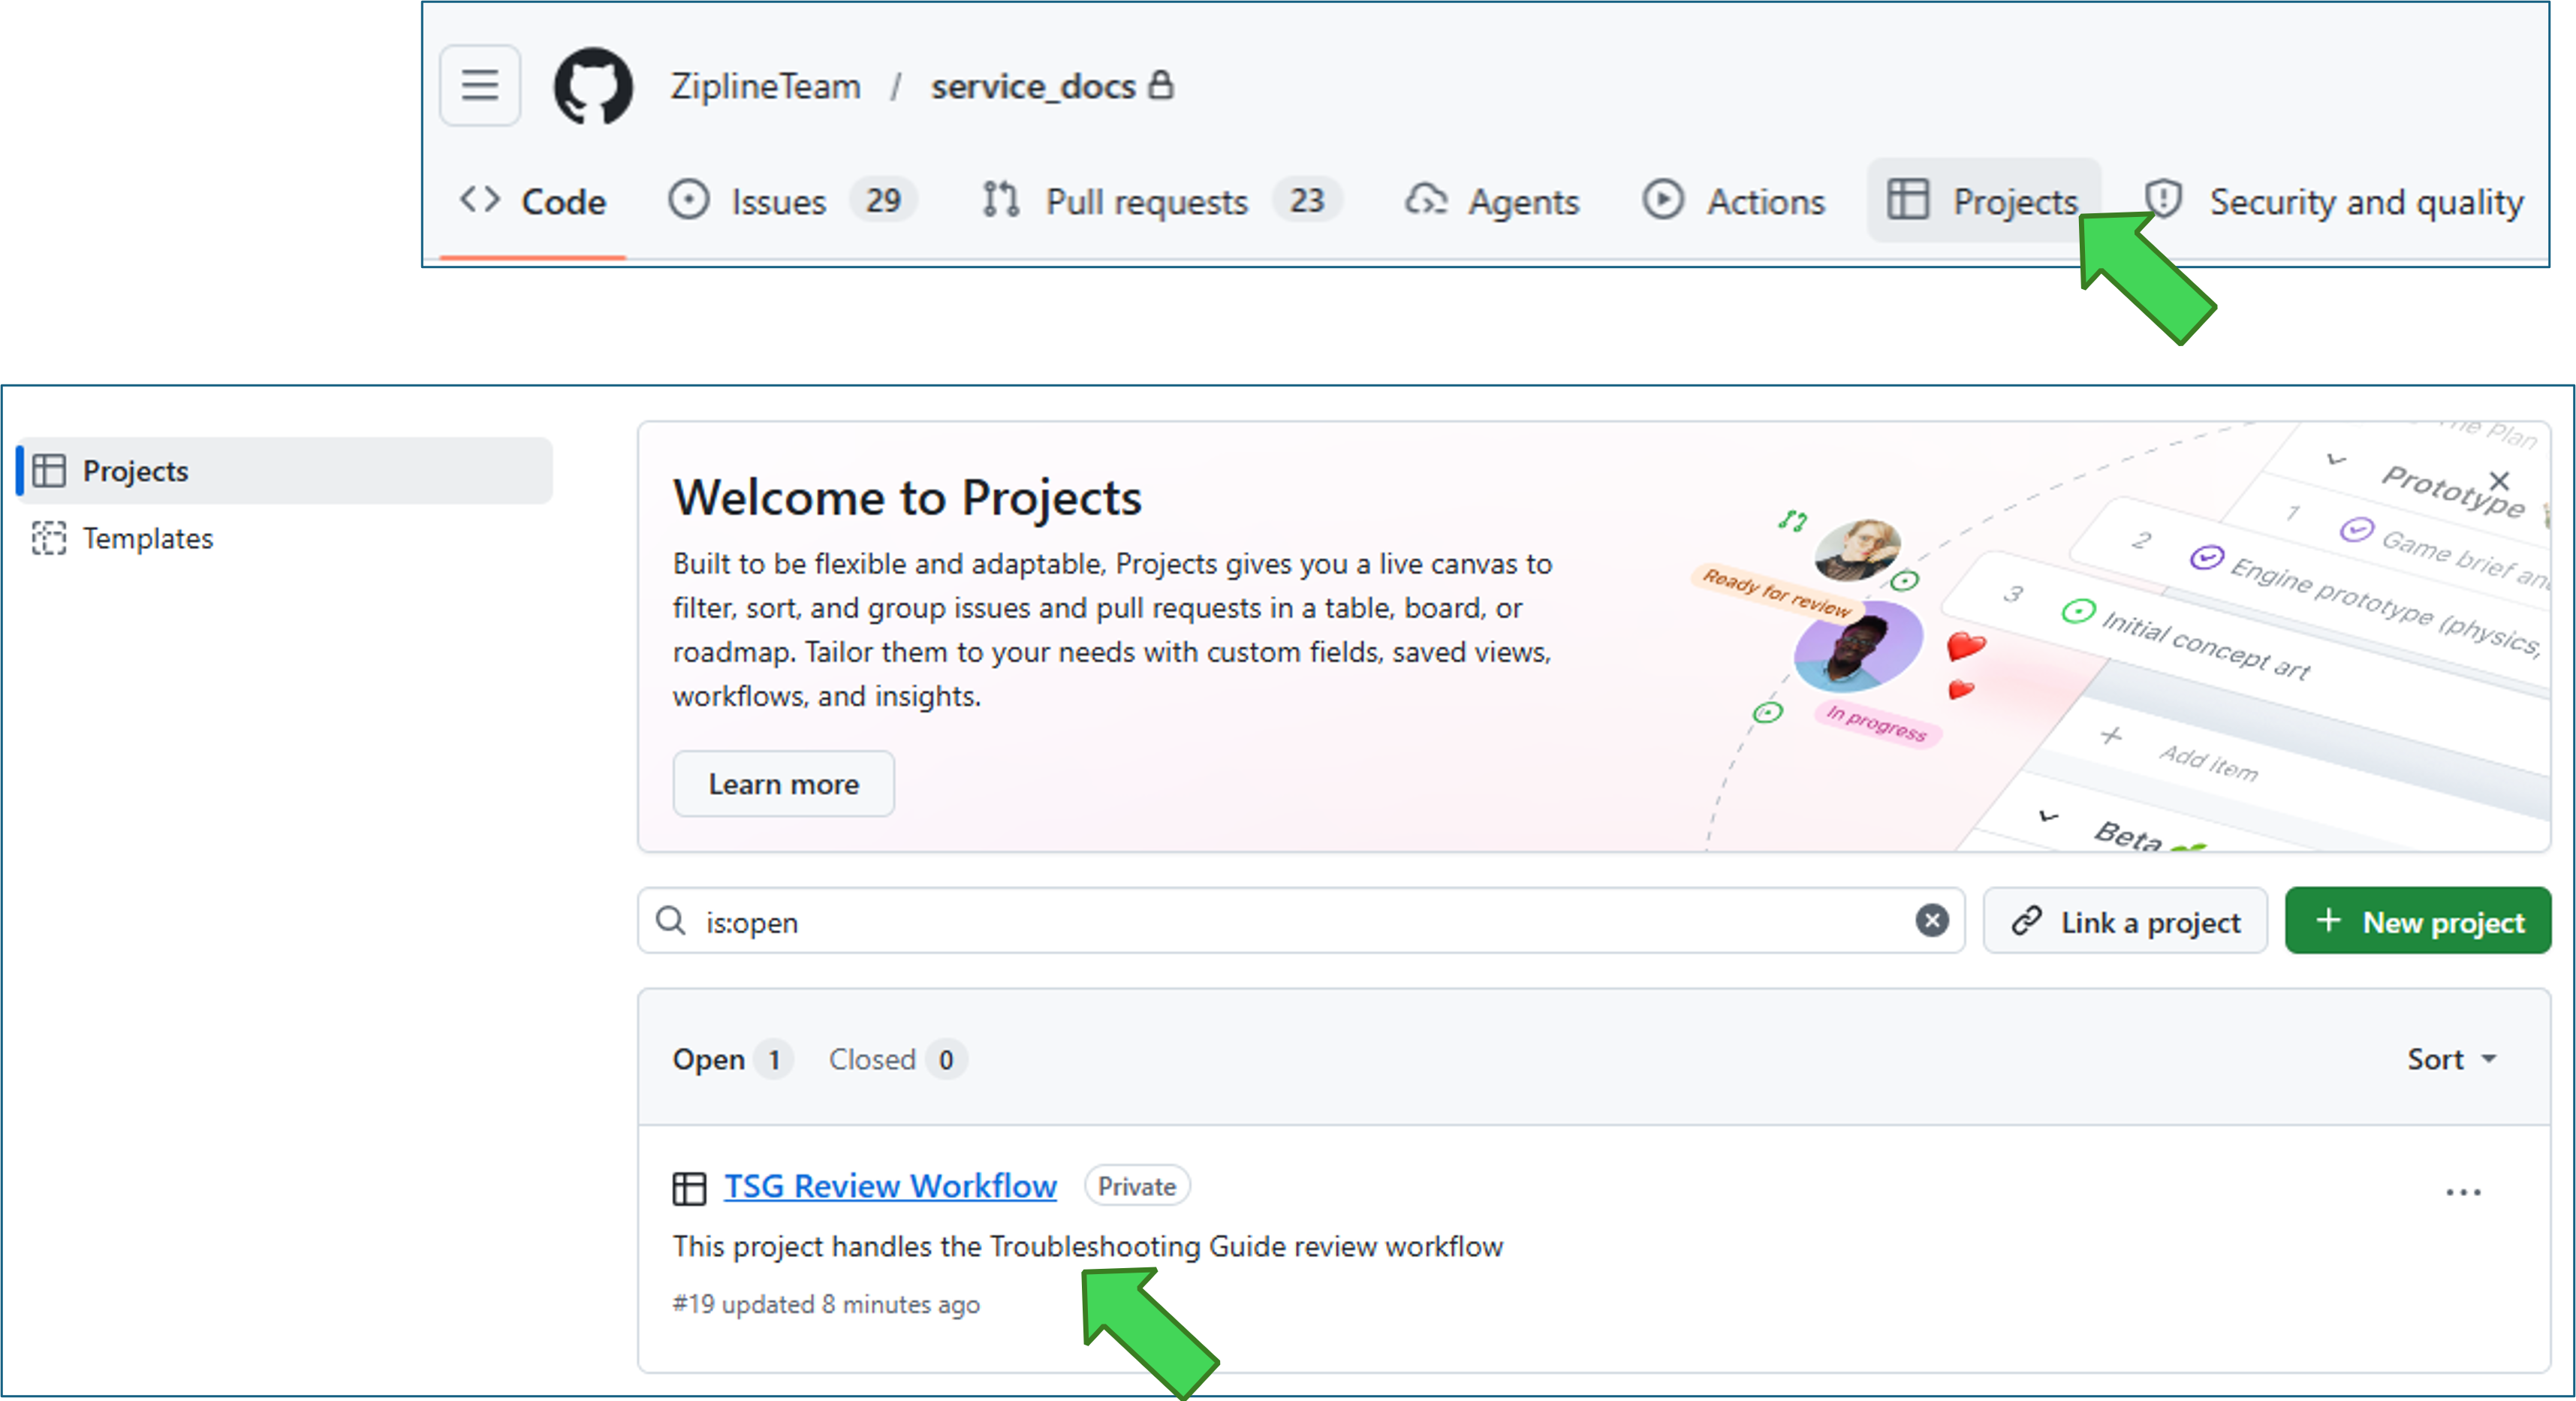The height and width of the screenshot is (1401, 2576).
Task: Focus the is:open project search field
Action: (x=1300, y=921)
